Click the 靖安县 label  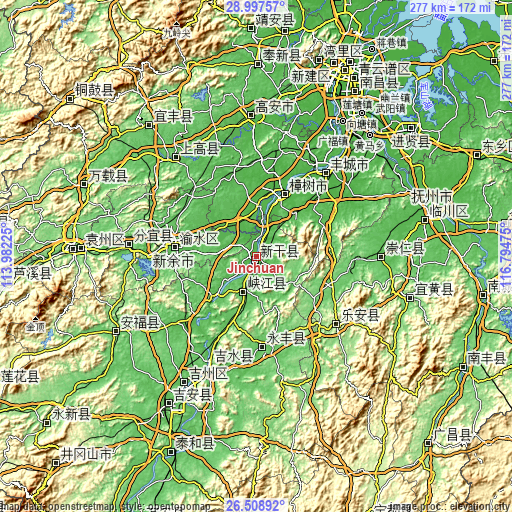coord(275,20)
